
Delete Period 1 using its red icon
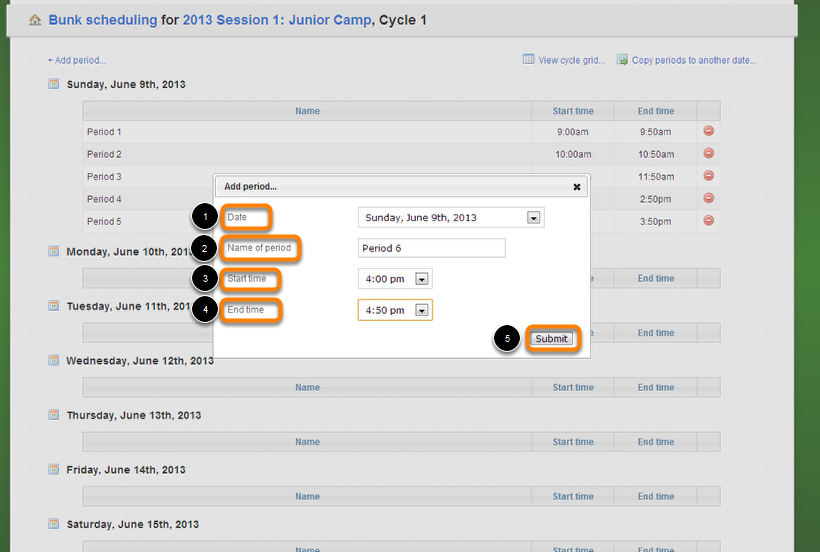[x=708, y=131]
